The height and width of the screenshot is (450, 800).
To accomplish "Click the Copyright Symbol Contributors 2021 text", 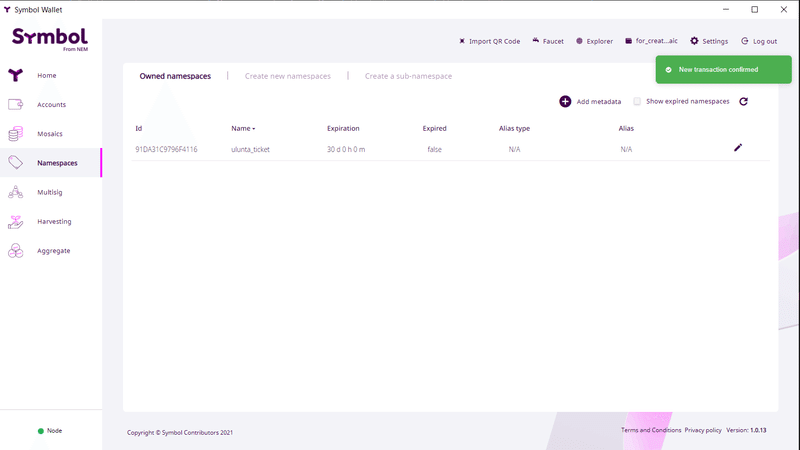I will tap(180, 433).
